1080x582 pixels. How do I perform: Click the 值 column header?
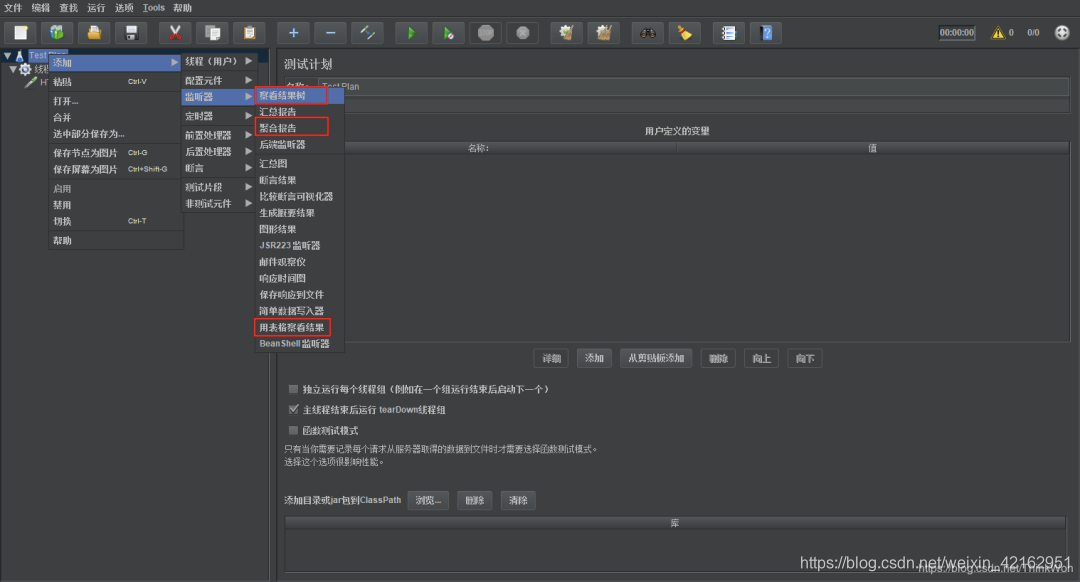tap(872, 148)
